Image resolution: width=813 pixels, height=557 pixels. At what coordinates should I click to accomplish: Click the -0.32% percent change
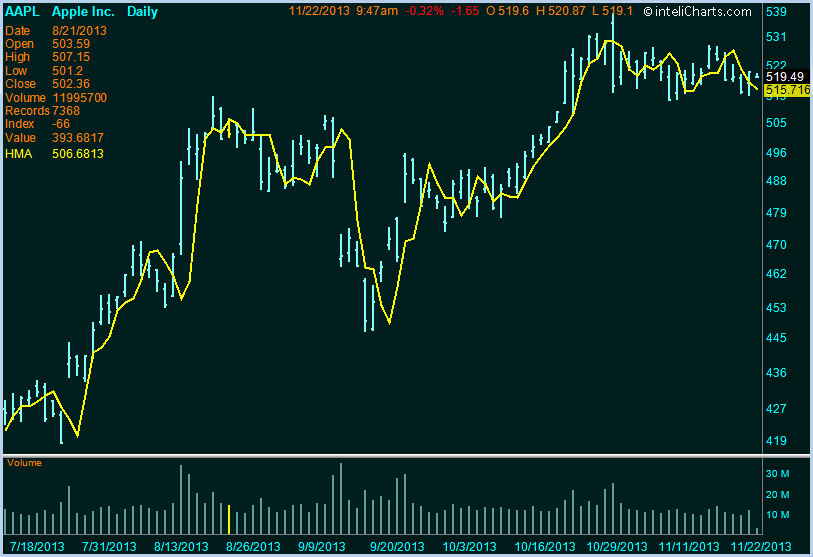coord(424,11)
